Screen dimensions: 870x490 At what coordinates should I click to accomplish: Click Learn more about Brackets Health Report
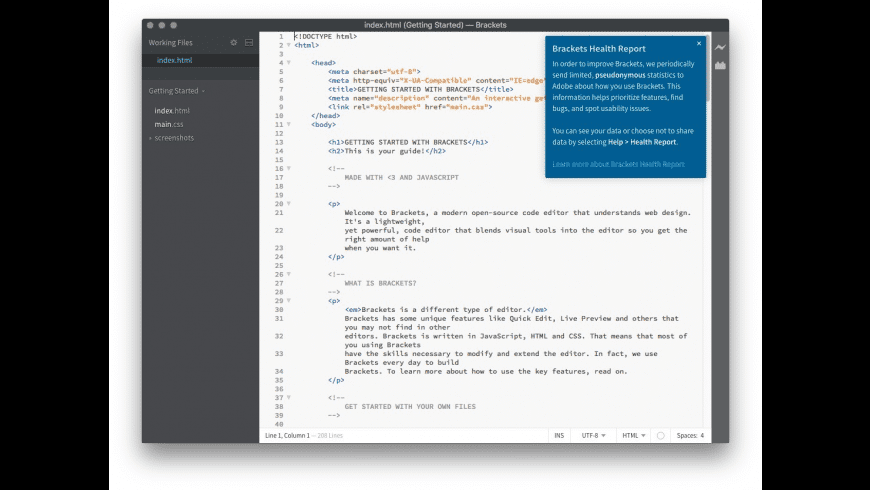pyautogui.click(x=618, y=164)
